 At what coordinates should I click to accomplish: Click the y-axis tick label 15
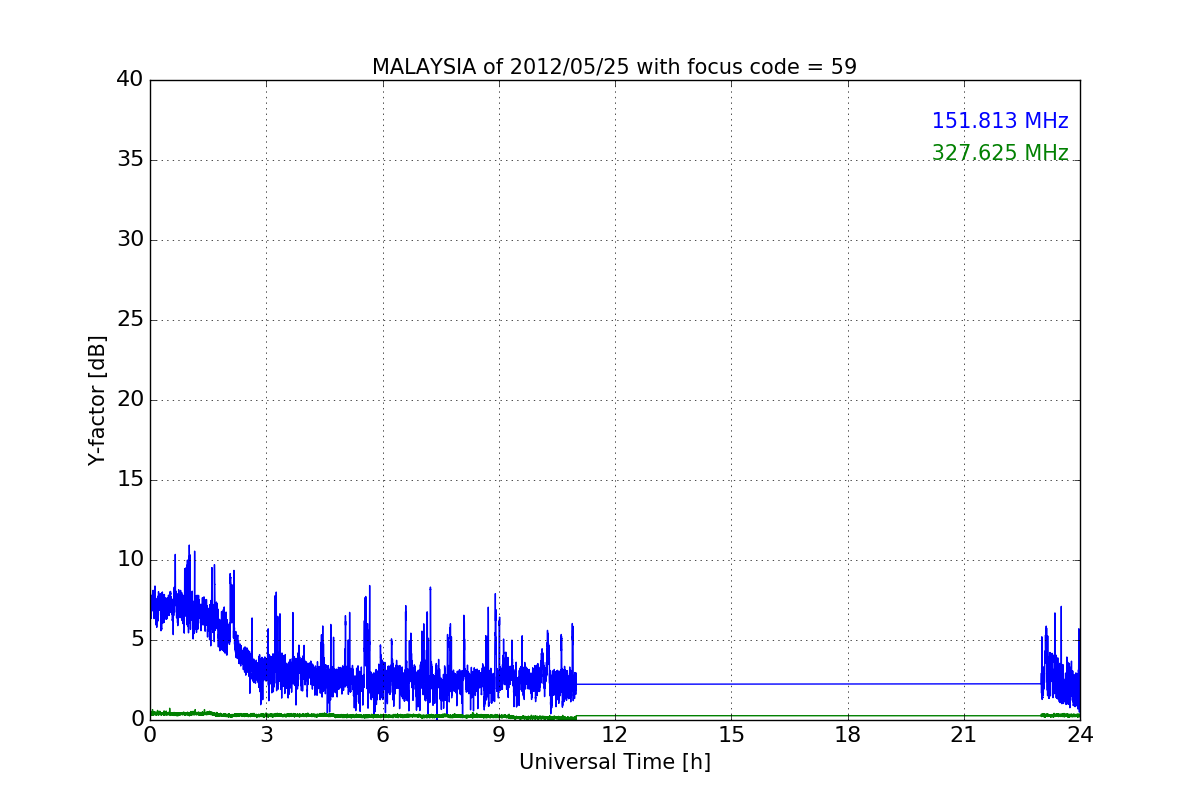click(129, 480)
